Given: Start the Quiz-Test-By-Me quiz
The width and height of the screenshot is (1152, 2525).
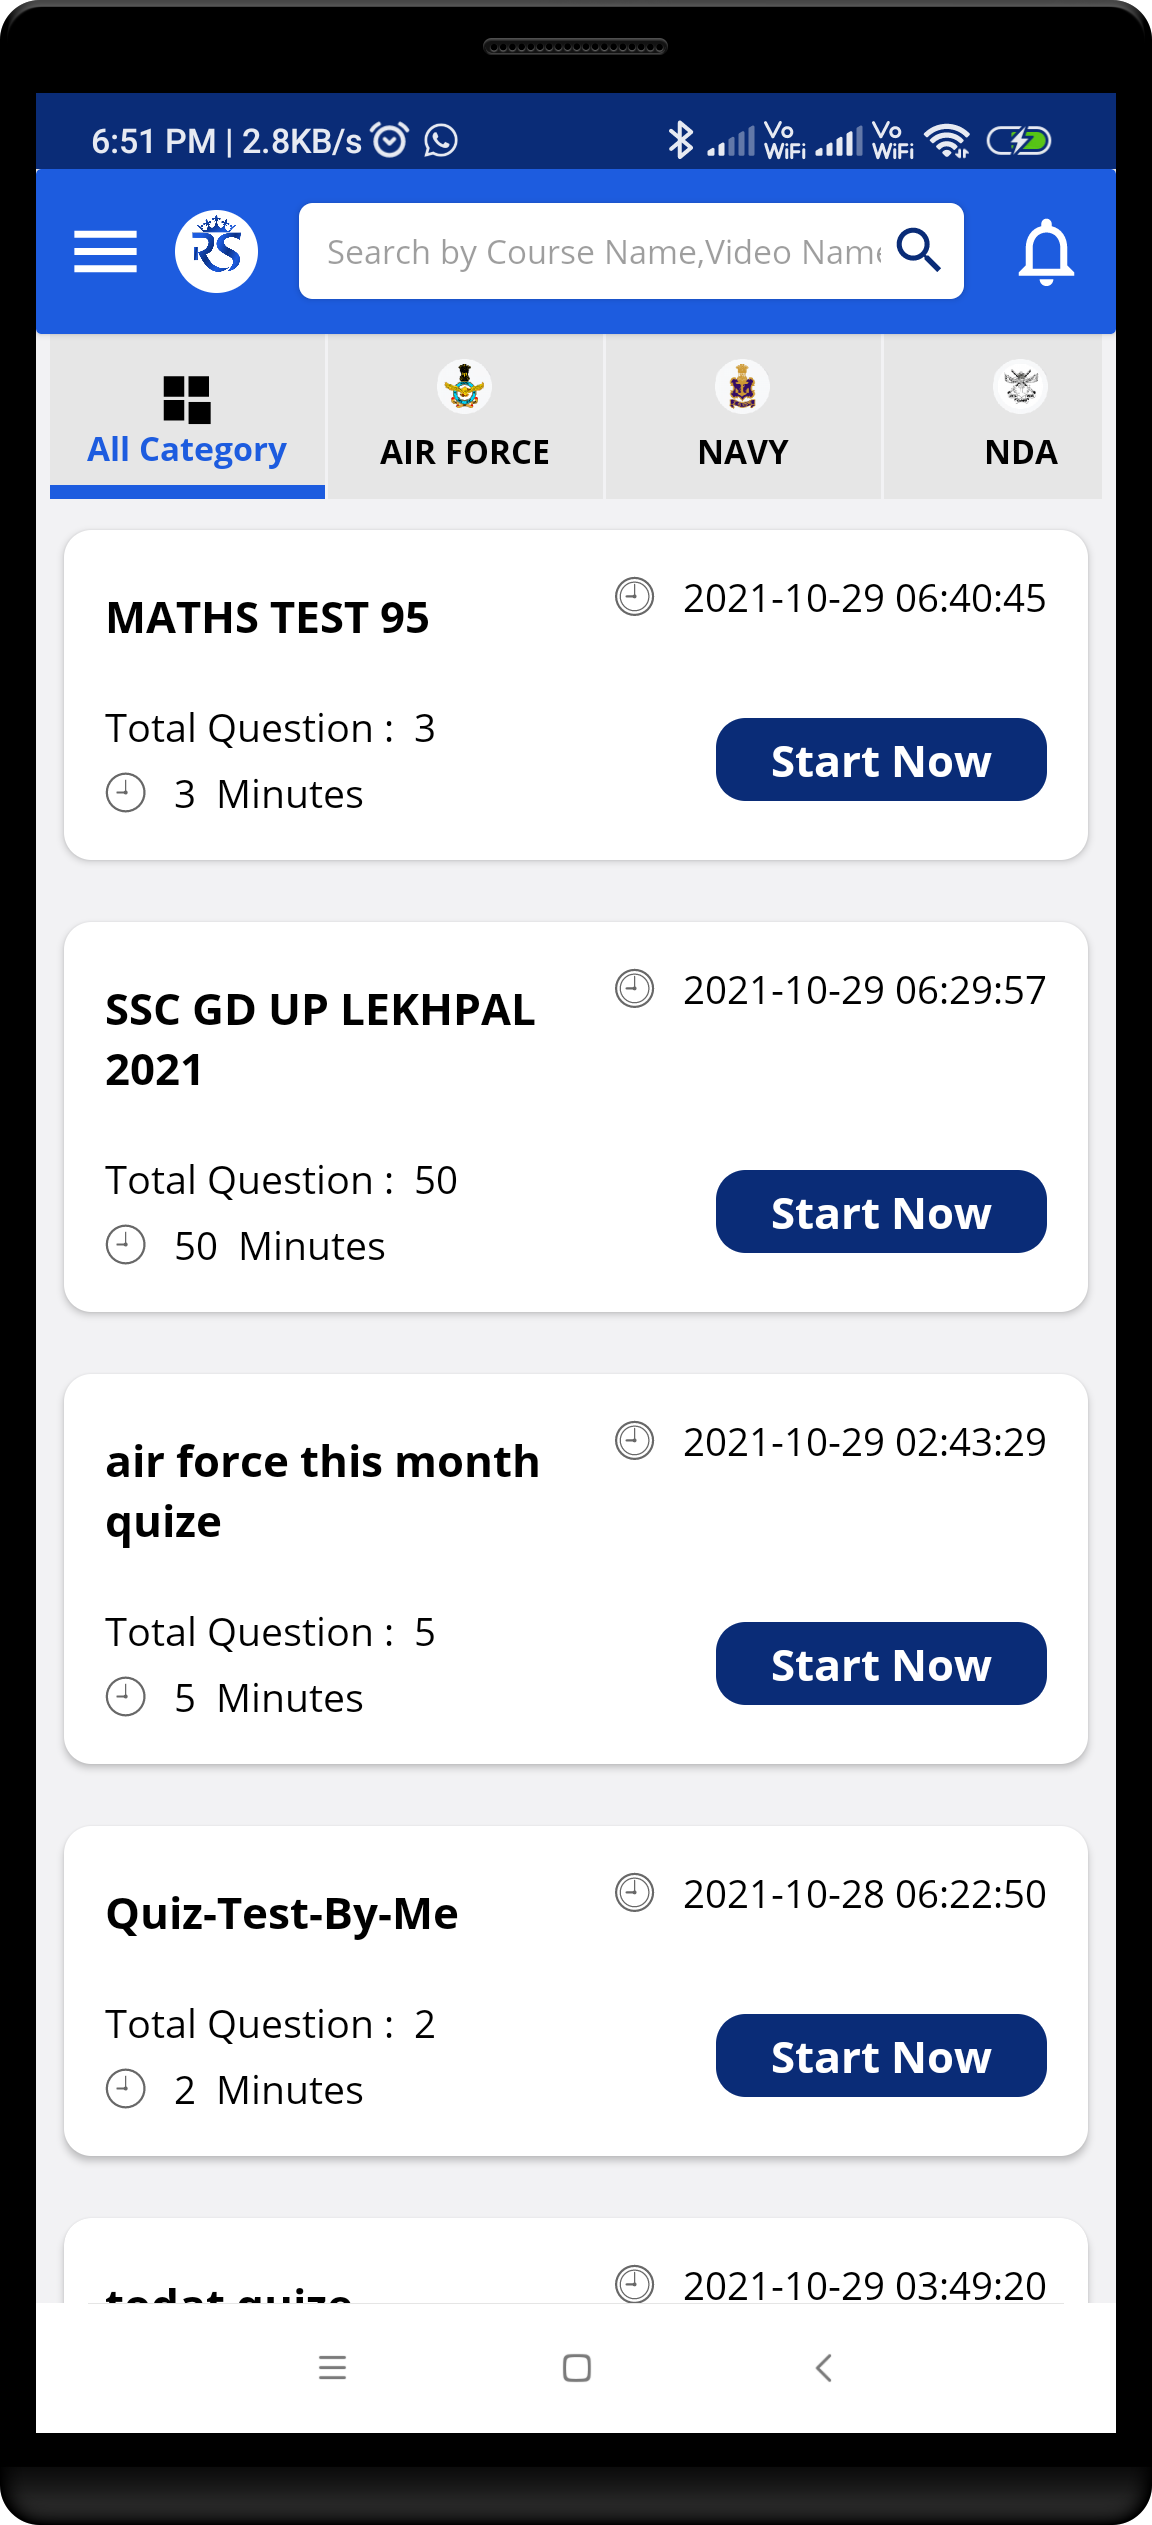Looking at the screenshot, I should (880, 2056).
